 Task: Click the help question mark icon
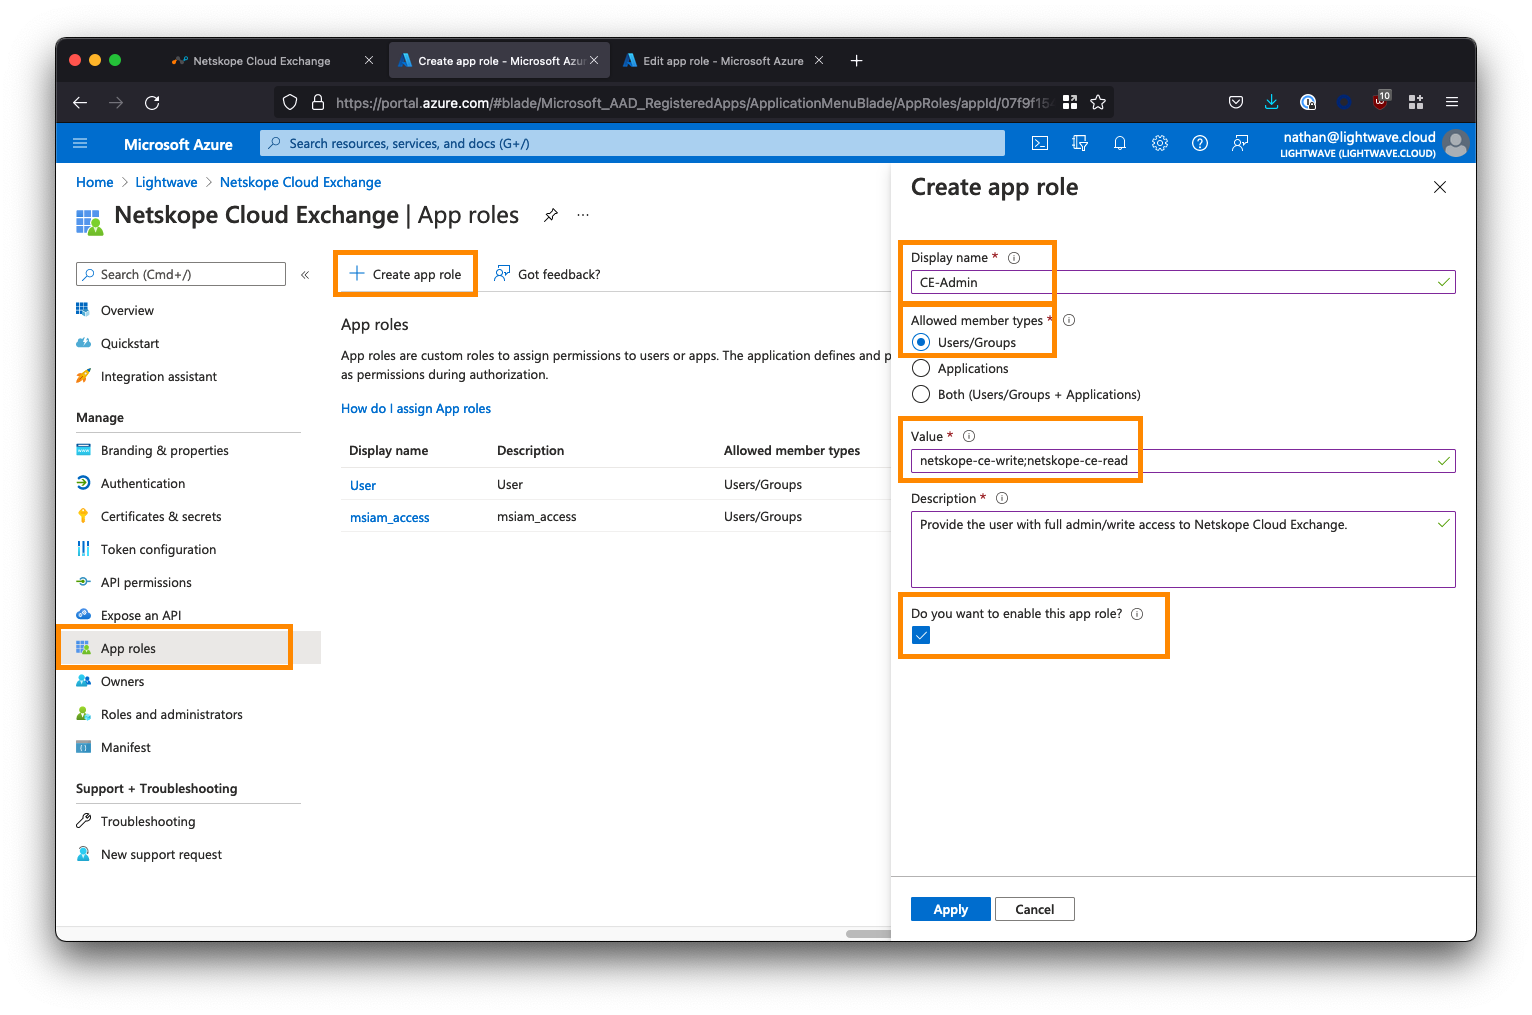click(1200, 143)
